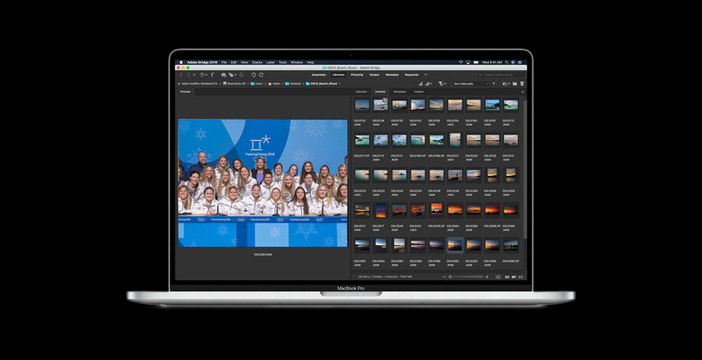Image resolution: width=702 pixels, height=360 pixels.
Task: Switch to the Filmstrip workspace
Action: (357, 75)
